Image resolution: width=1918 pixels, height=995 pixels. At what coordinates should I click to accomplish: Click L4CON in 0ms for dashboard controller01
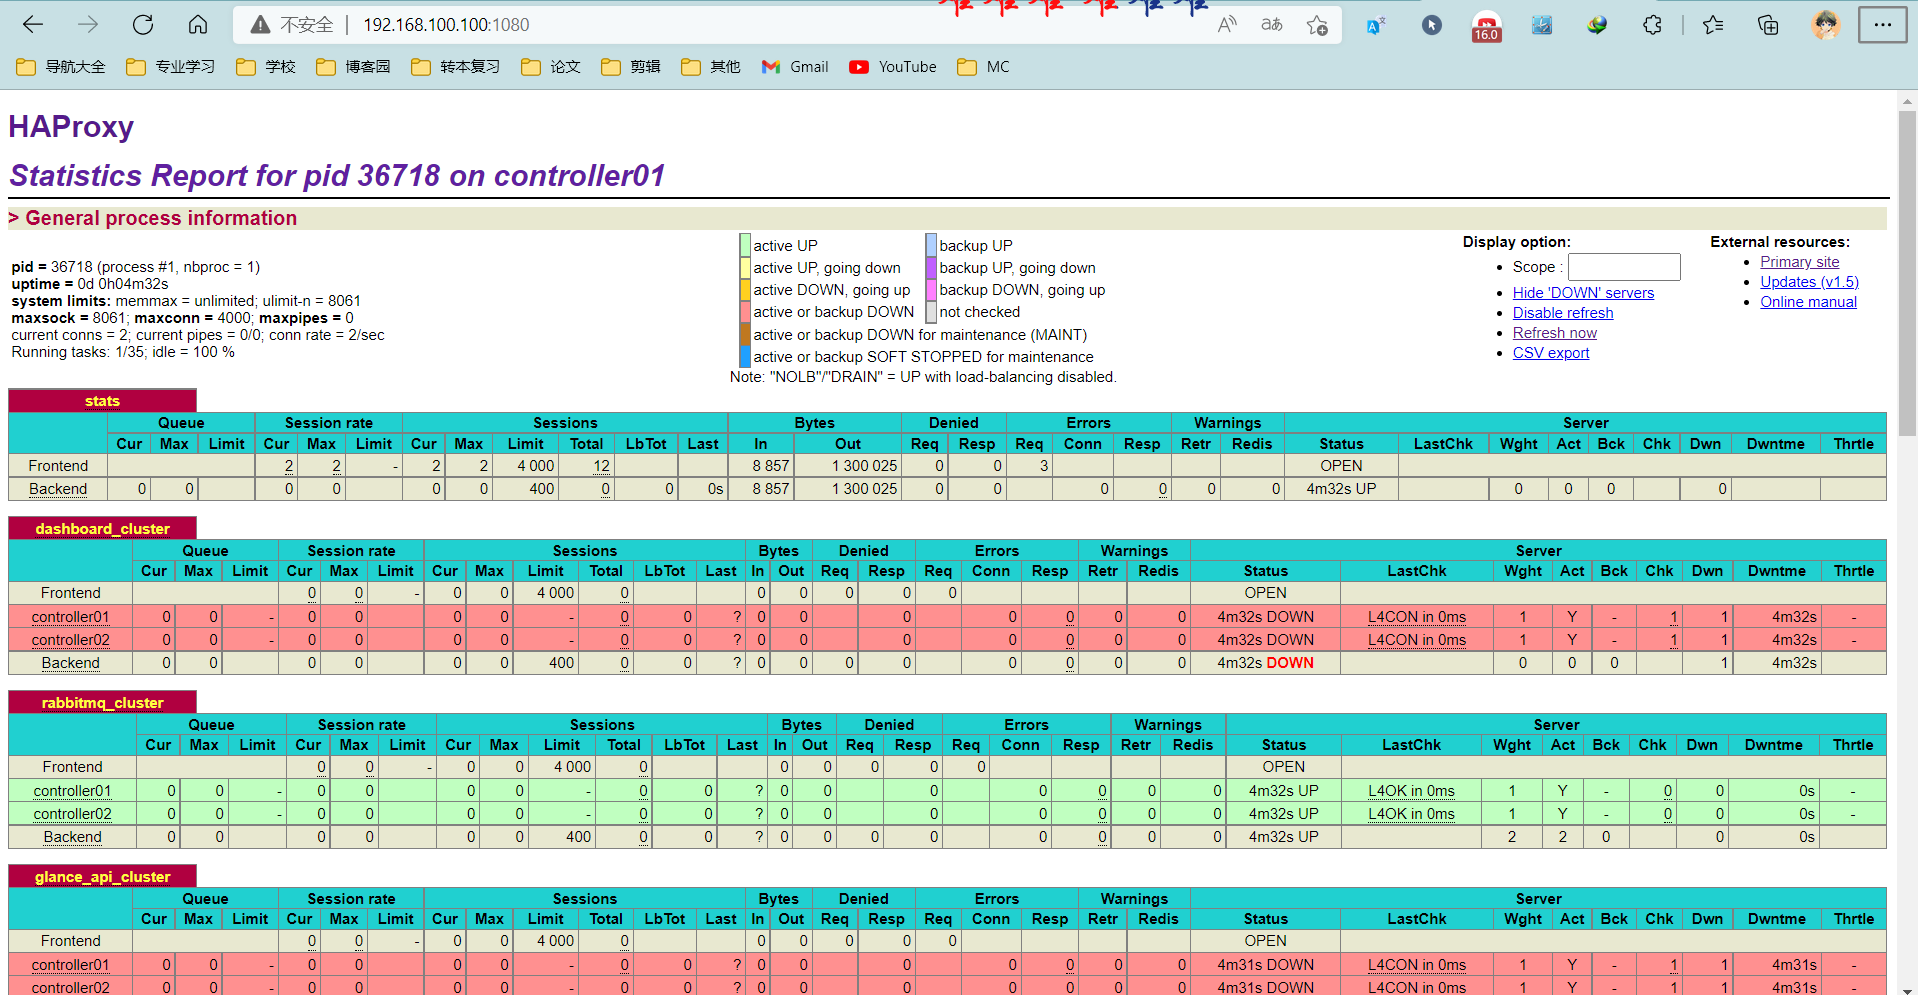point(1417,617)
